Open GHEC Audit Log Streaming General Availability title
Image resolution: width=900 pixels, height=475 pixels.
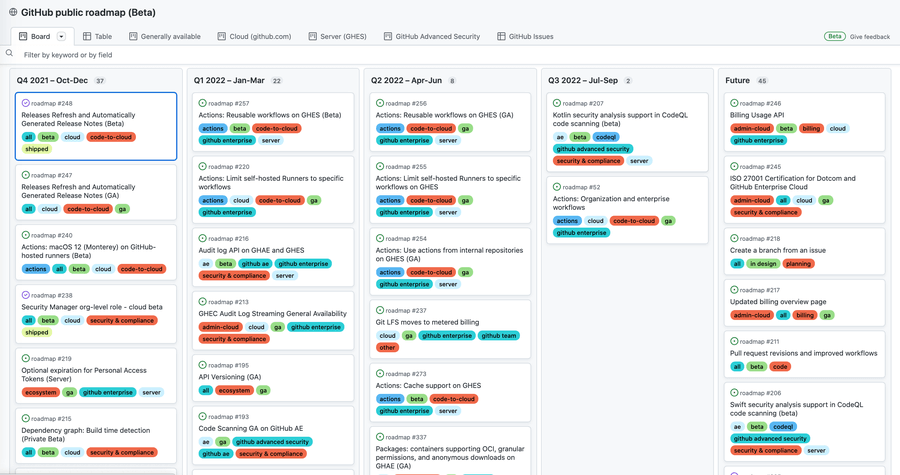[273, 314]
